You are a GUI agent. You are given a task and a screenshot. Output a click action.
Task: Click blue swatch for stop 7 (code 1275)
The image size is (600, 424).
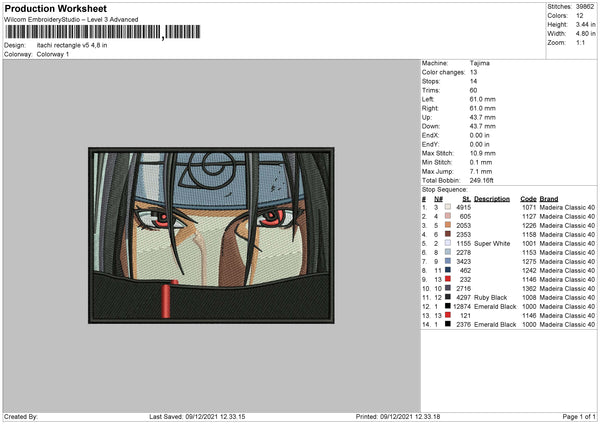(448, 261)
